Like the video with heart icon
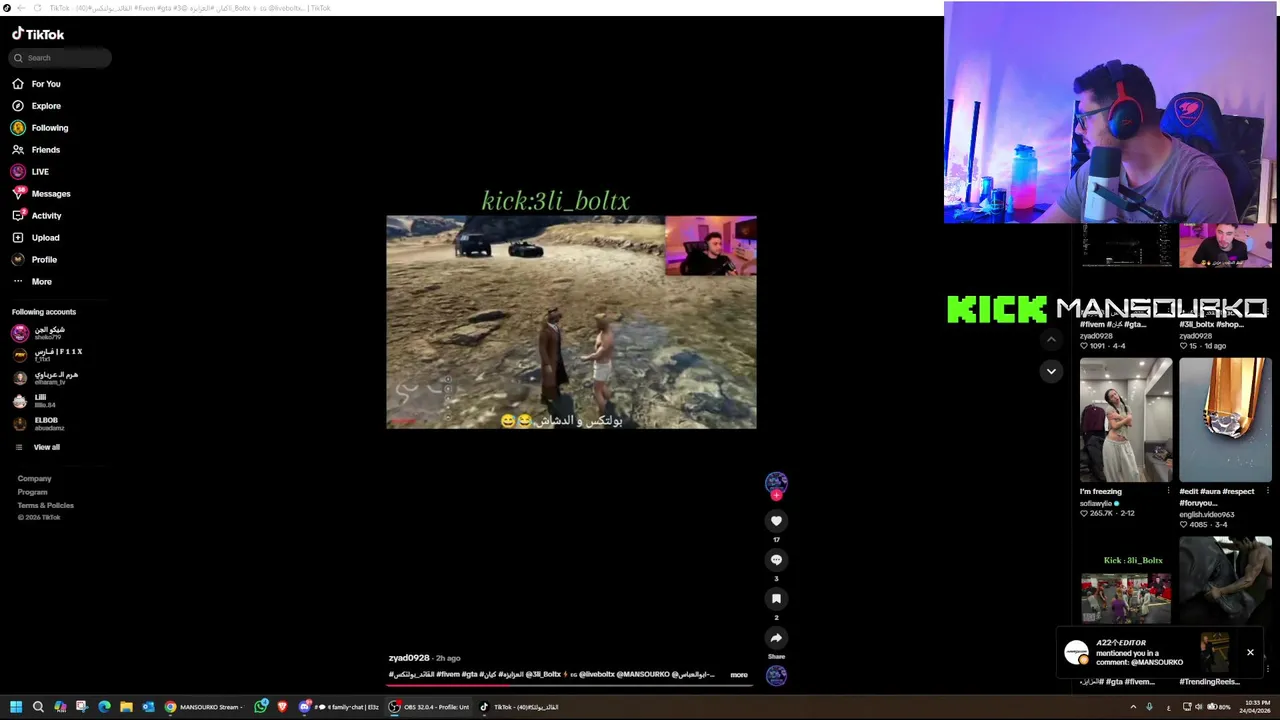1280x720 pixels. [x=776, y=521]
